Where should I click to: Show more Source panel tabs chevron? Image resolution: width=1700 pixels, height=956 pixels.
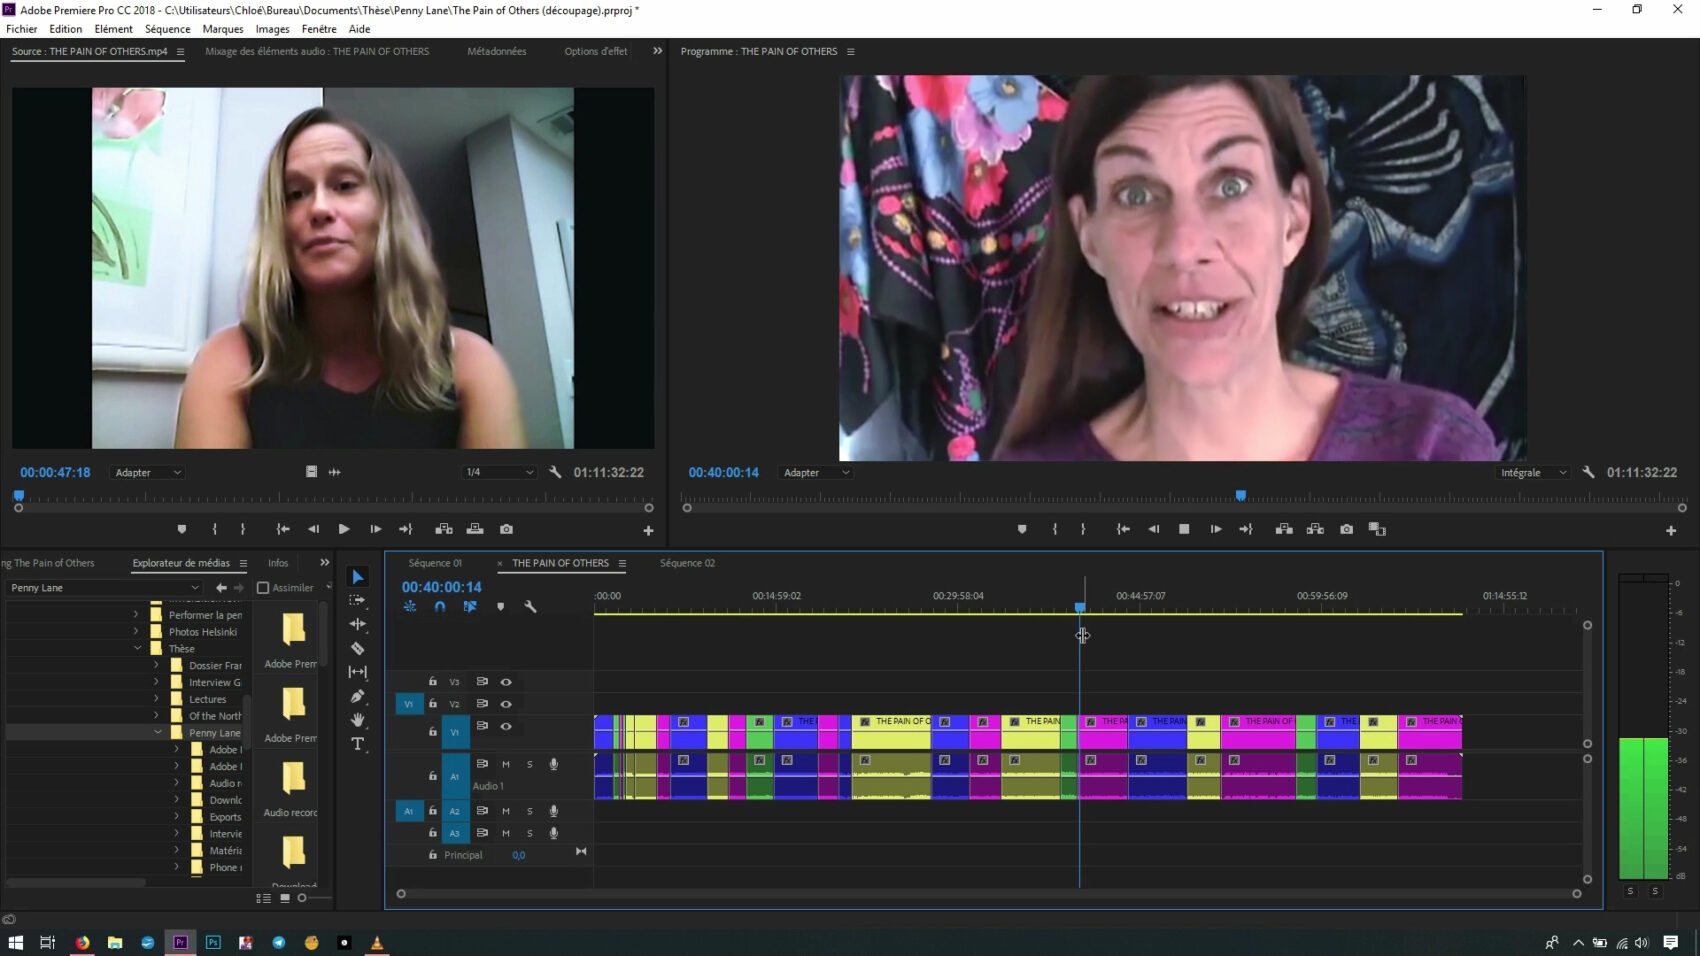[x=657, y=51]
